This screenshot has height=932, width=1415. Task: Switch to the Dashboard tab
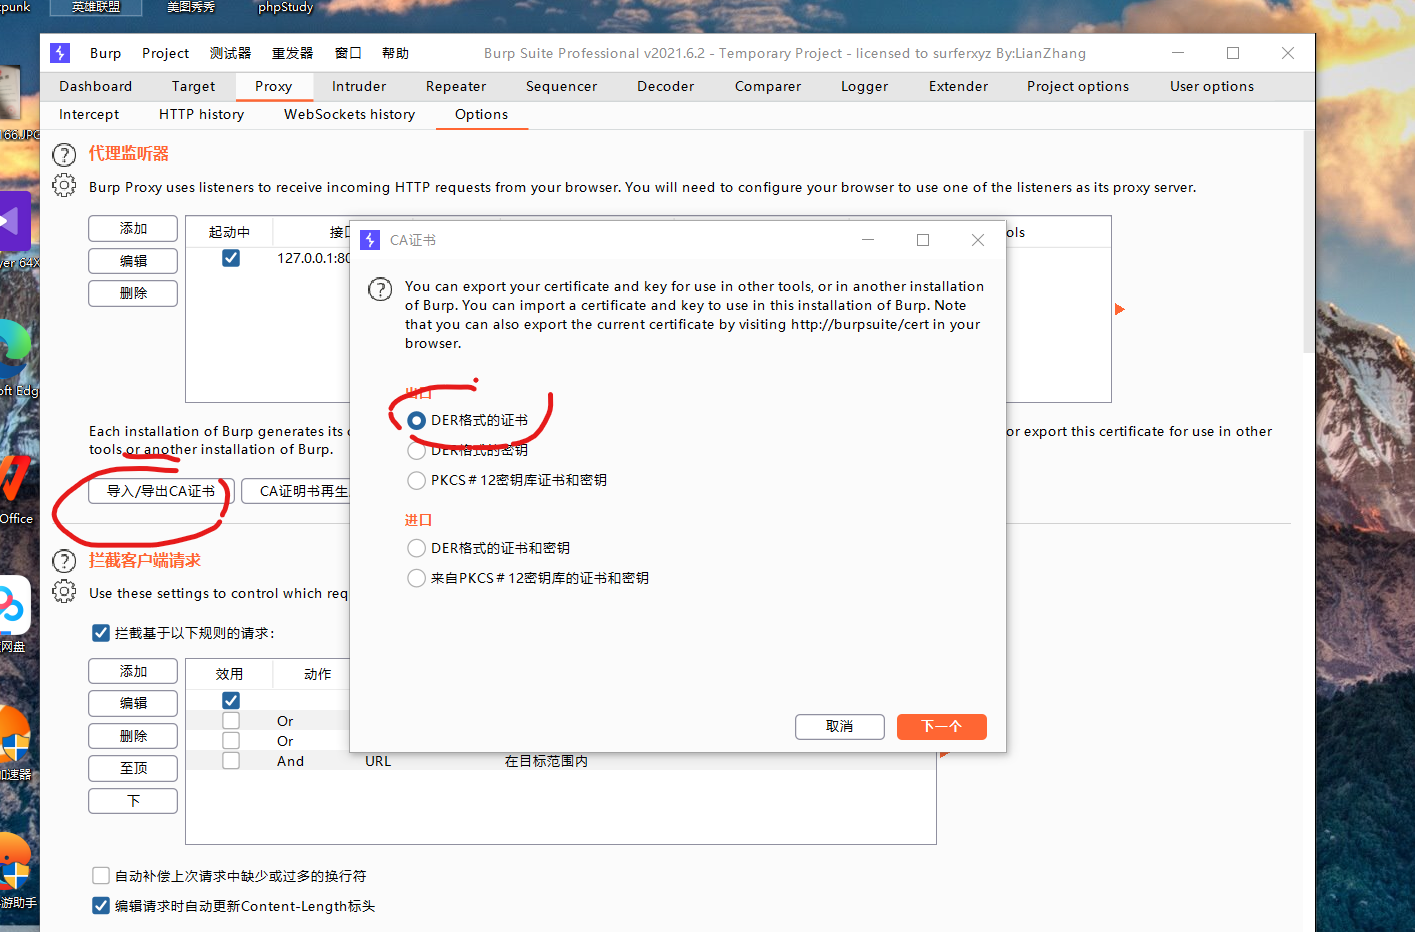(x=95, y=86)
